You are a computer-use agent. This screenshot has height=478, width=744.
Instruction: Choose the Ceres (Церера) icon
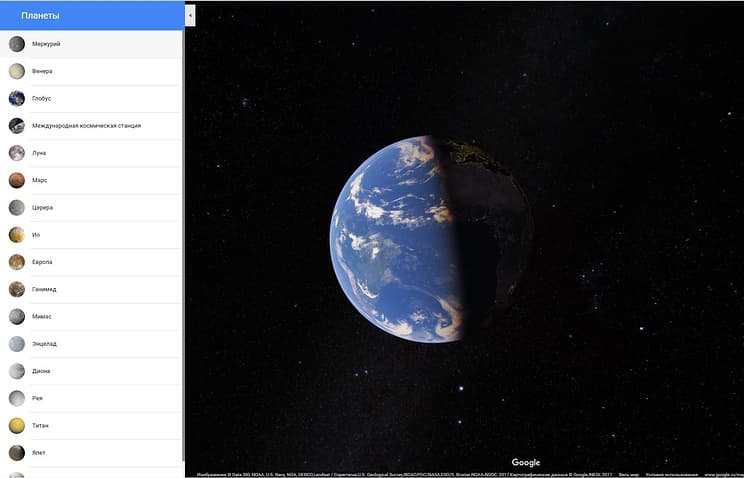click(x=17, y=207)
